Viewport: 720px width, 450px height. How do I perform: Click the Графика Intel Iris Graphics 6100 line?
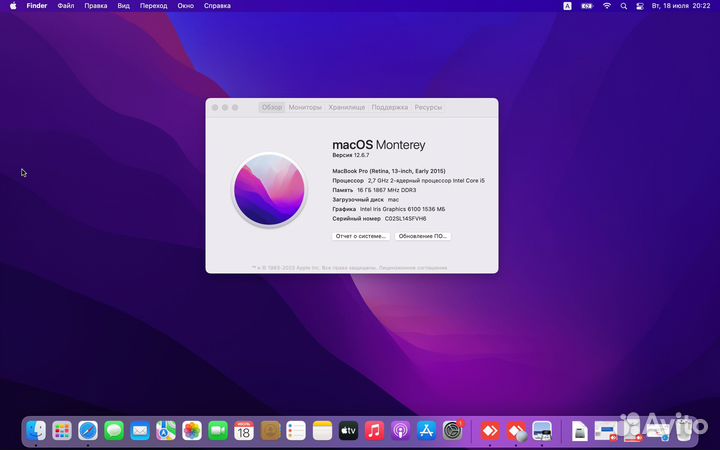click(x=388, y=209)
